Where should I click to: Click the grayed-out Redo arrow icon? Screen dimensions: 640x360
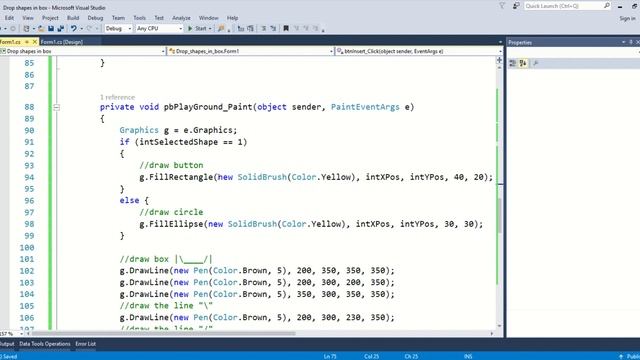[89, 29]
